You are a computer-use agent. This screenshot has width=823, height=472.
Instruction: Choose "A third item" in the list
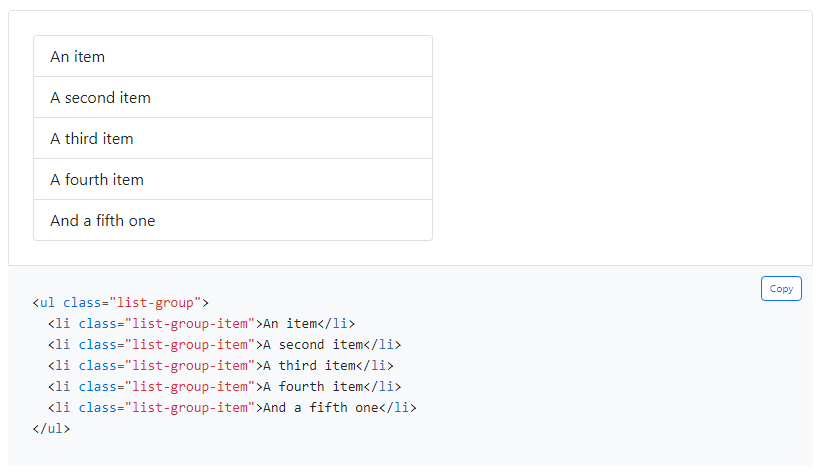tap(232, 139)
